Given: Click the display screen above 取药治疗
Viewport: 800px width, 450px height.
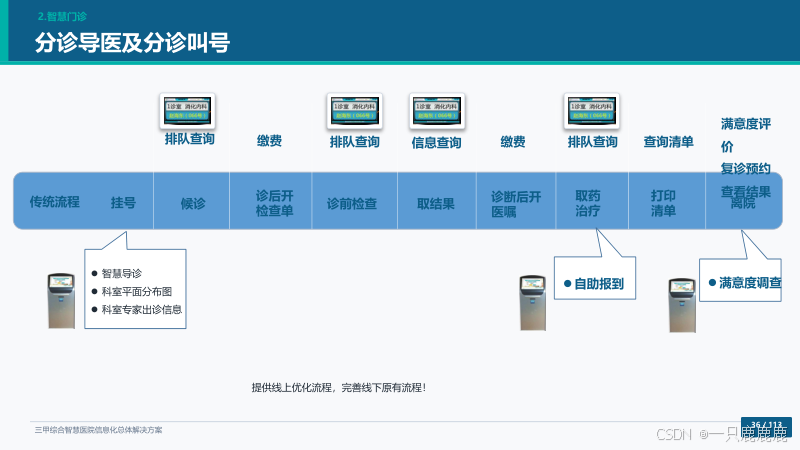Looking at the screenshot, I should click(591, 111).
